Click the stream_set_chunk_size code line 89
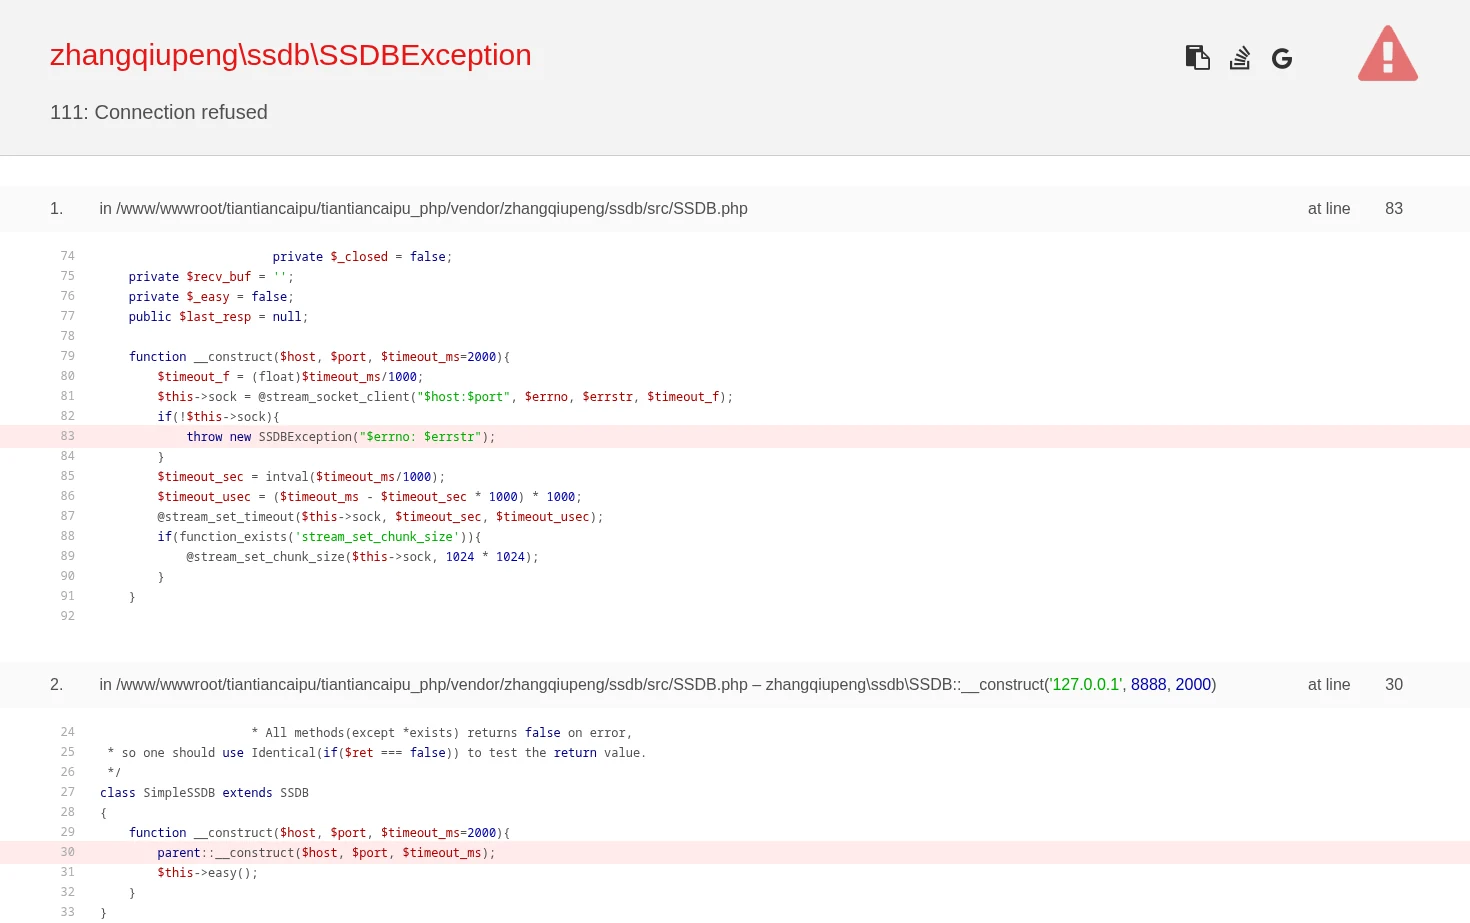Viewport: 1470px width, 923px height. [362, 557]
